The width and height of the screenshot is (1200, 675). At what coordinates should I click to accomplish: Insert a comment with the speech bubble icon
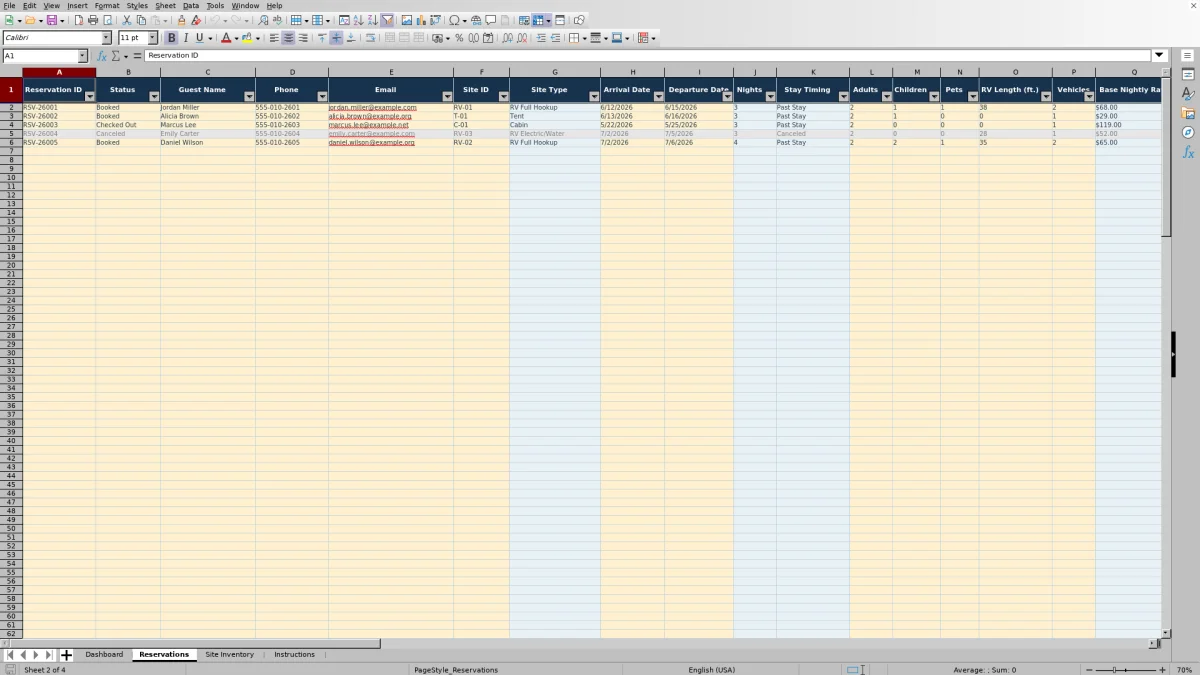[491, 20]
